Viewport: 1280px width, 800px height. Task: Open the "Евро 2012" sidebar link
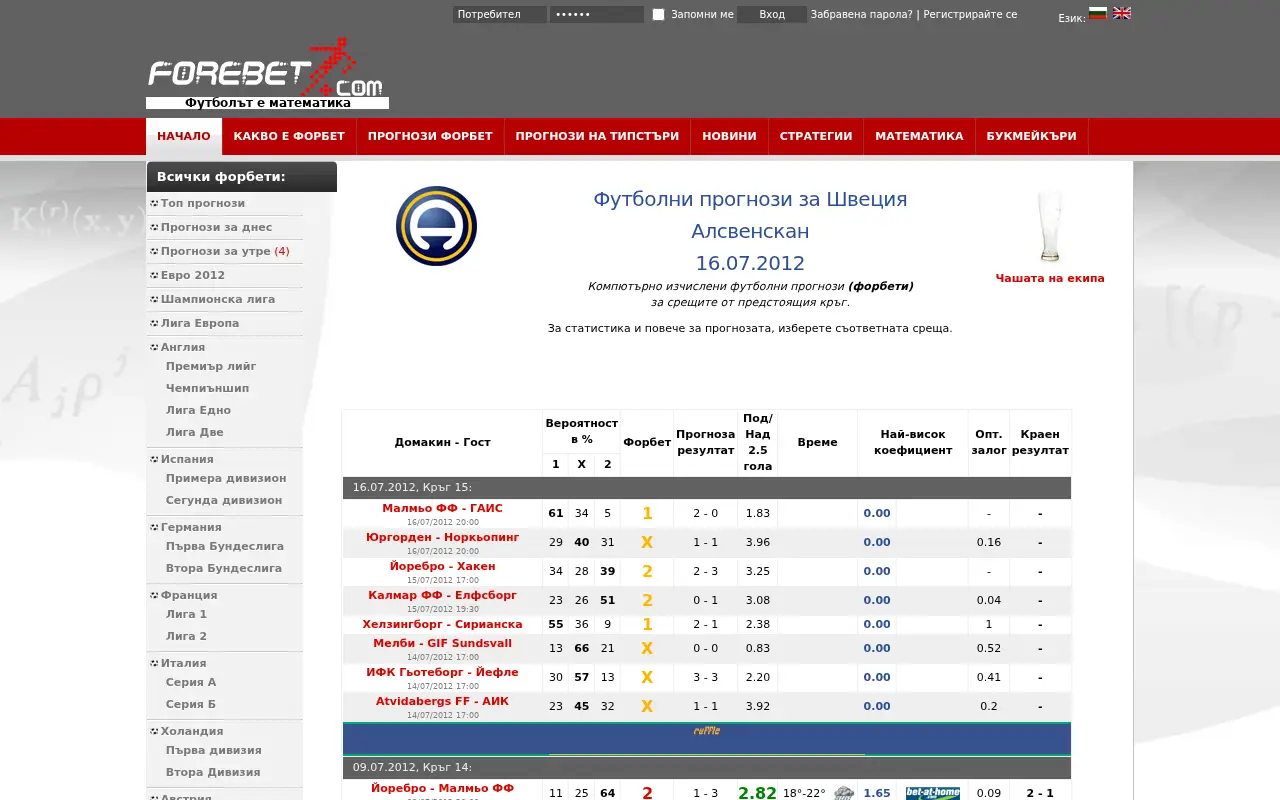193,276
